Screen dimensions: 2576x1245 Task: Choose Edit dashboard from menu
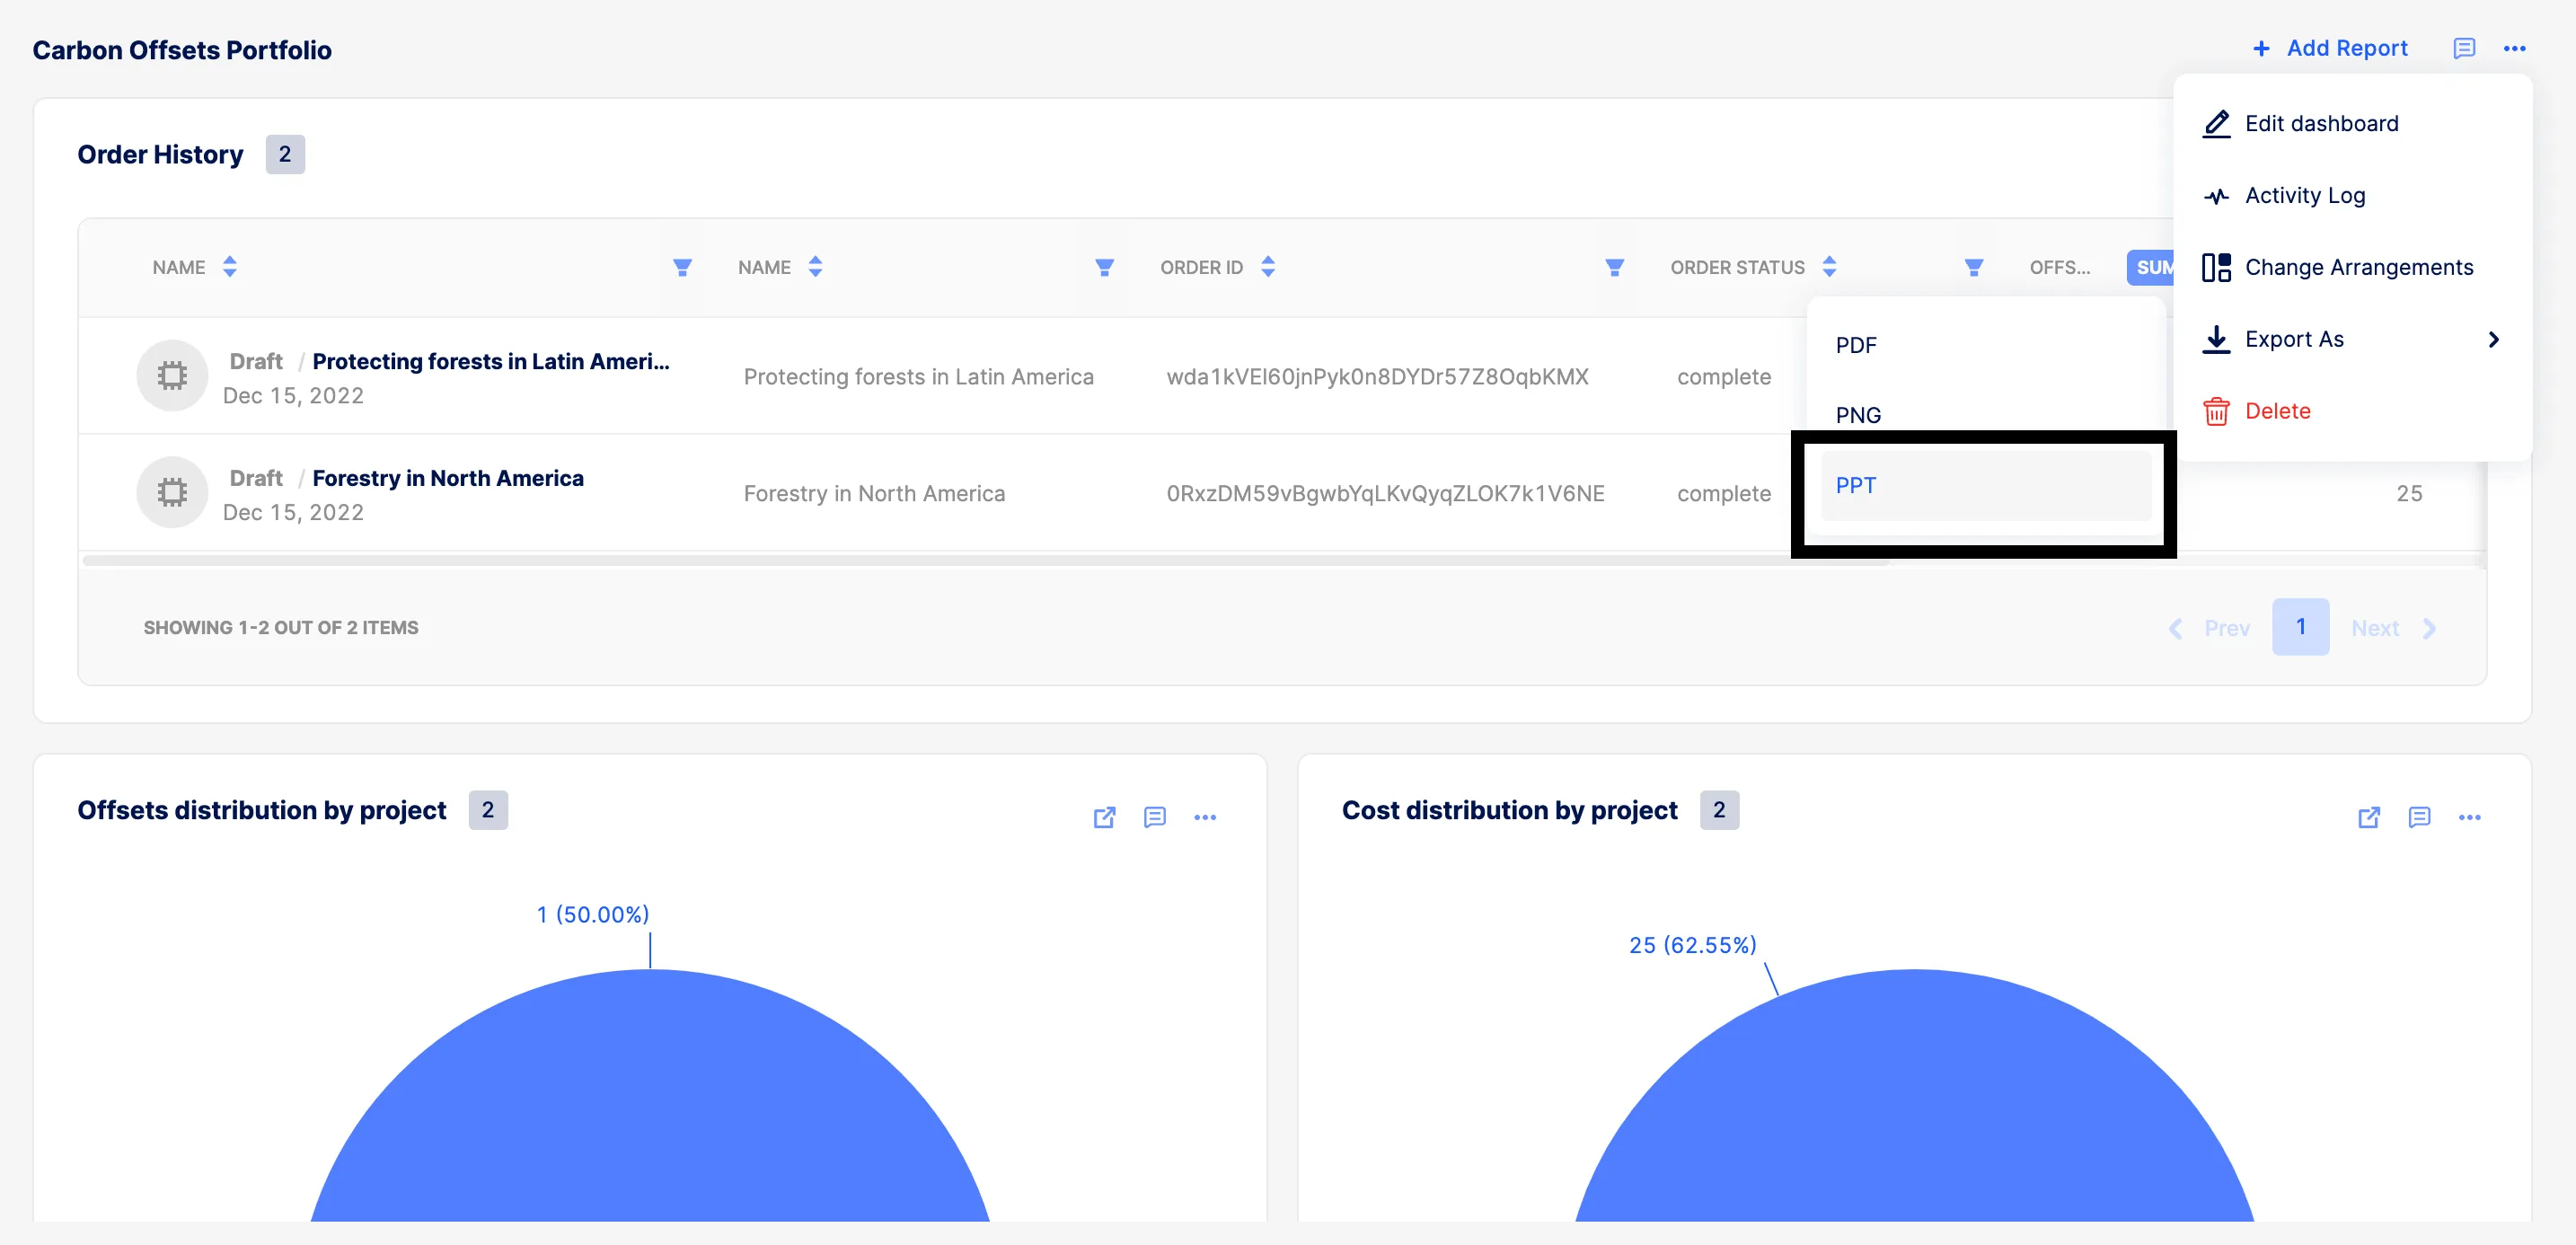point(2321,123)
